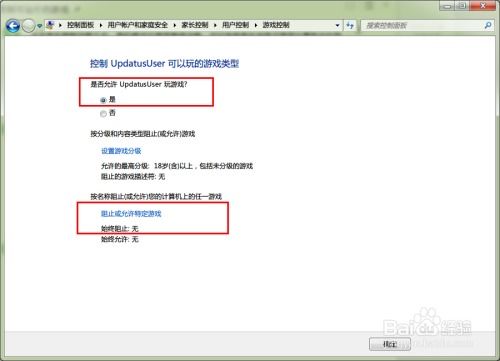Click the Back navigation arrow button
This screenshot has width=500, height=361.
point(13,26)
